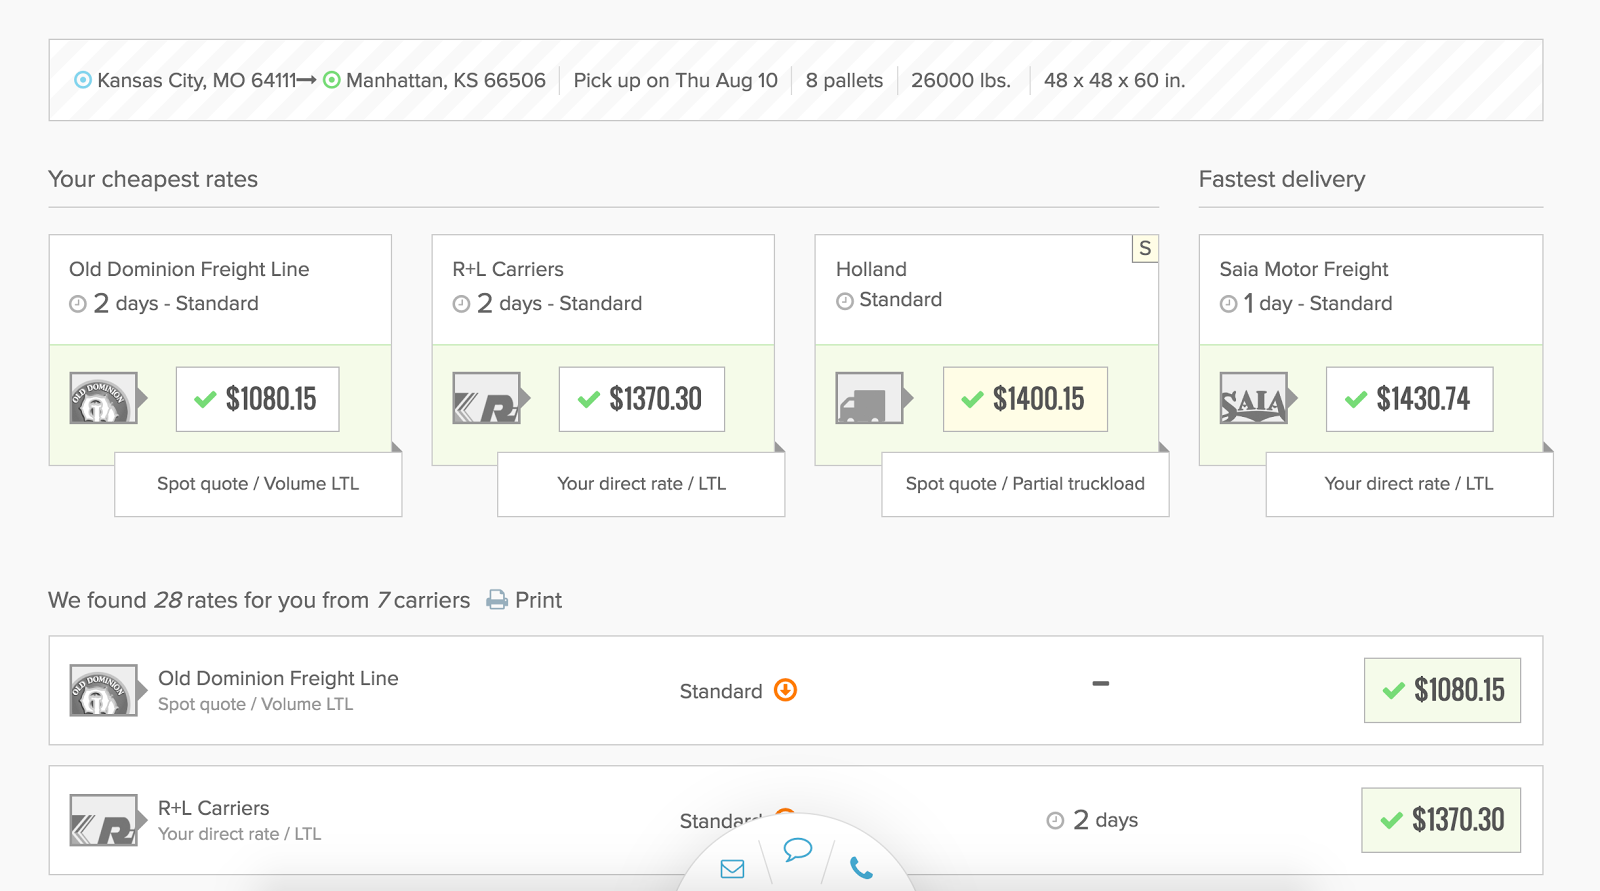Click the 8 pallets summary text

[x=844, y=80]
